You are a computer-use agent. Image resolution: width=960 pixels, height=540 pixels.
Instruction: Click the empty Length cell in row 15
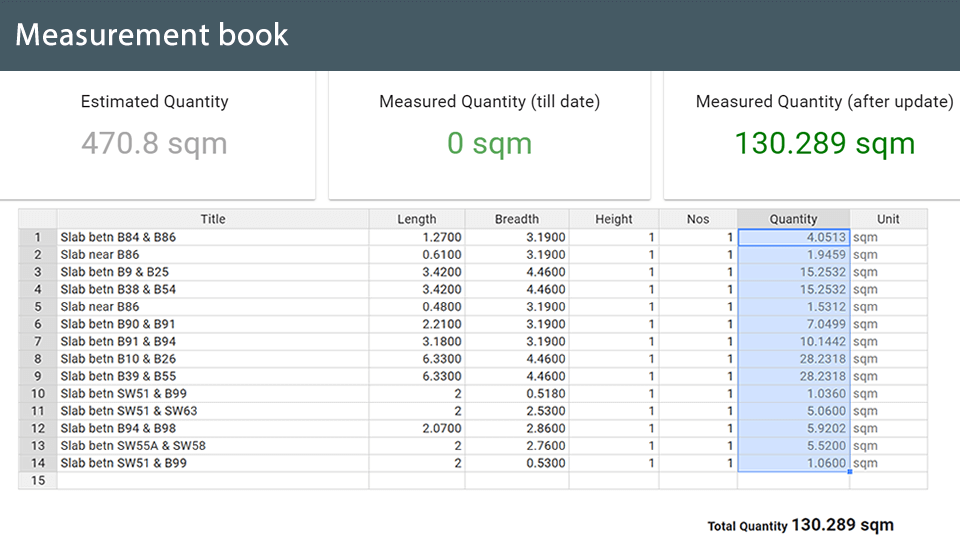(417, 481)
